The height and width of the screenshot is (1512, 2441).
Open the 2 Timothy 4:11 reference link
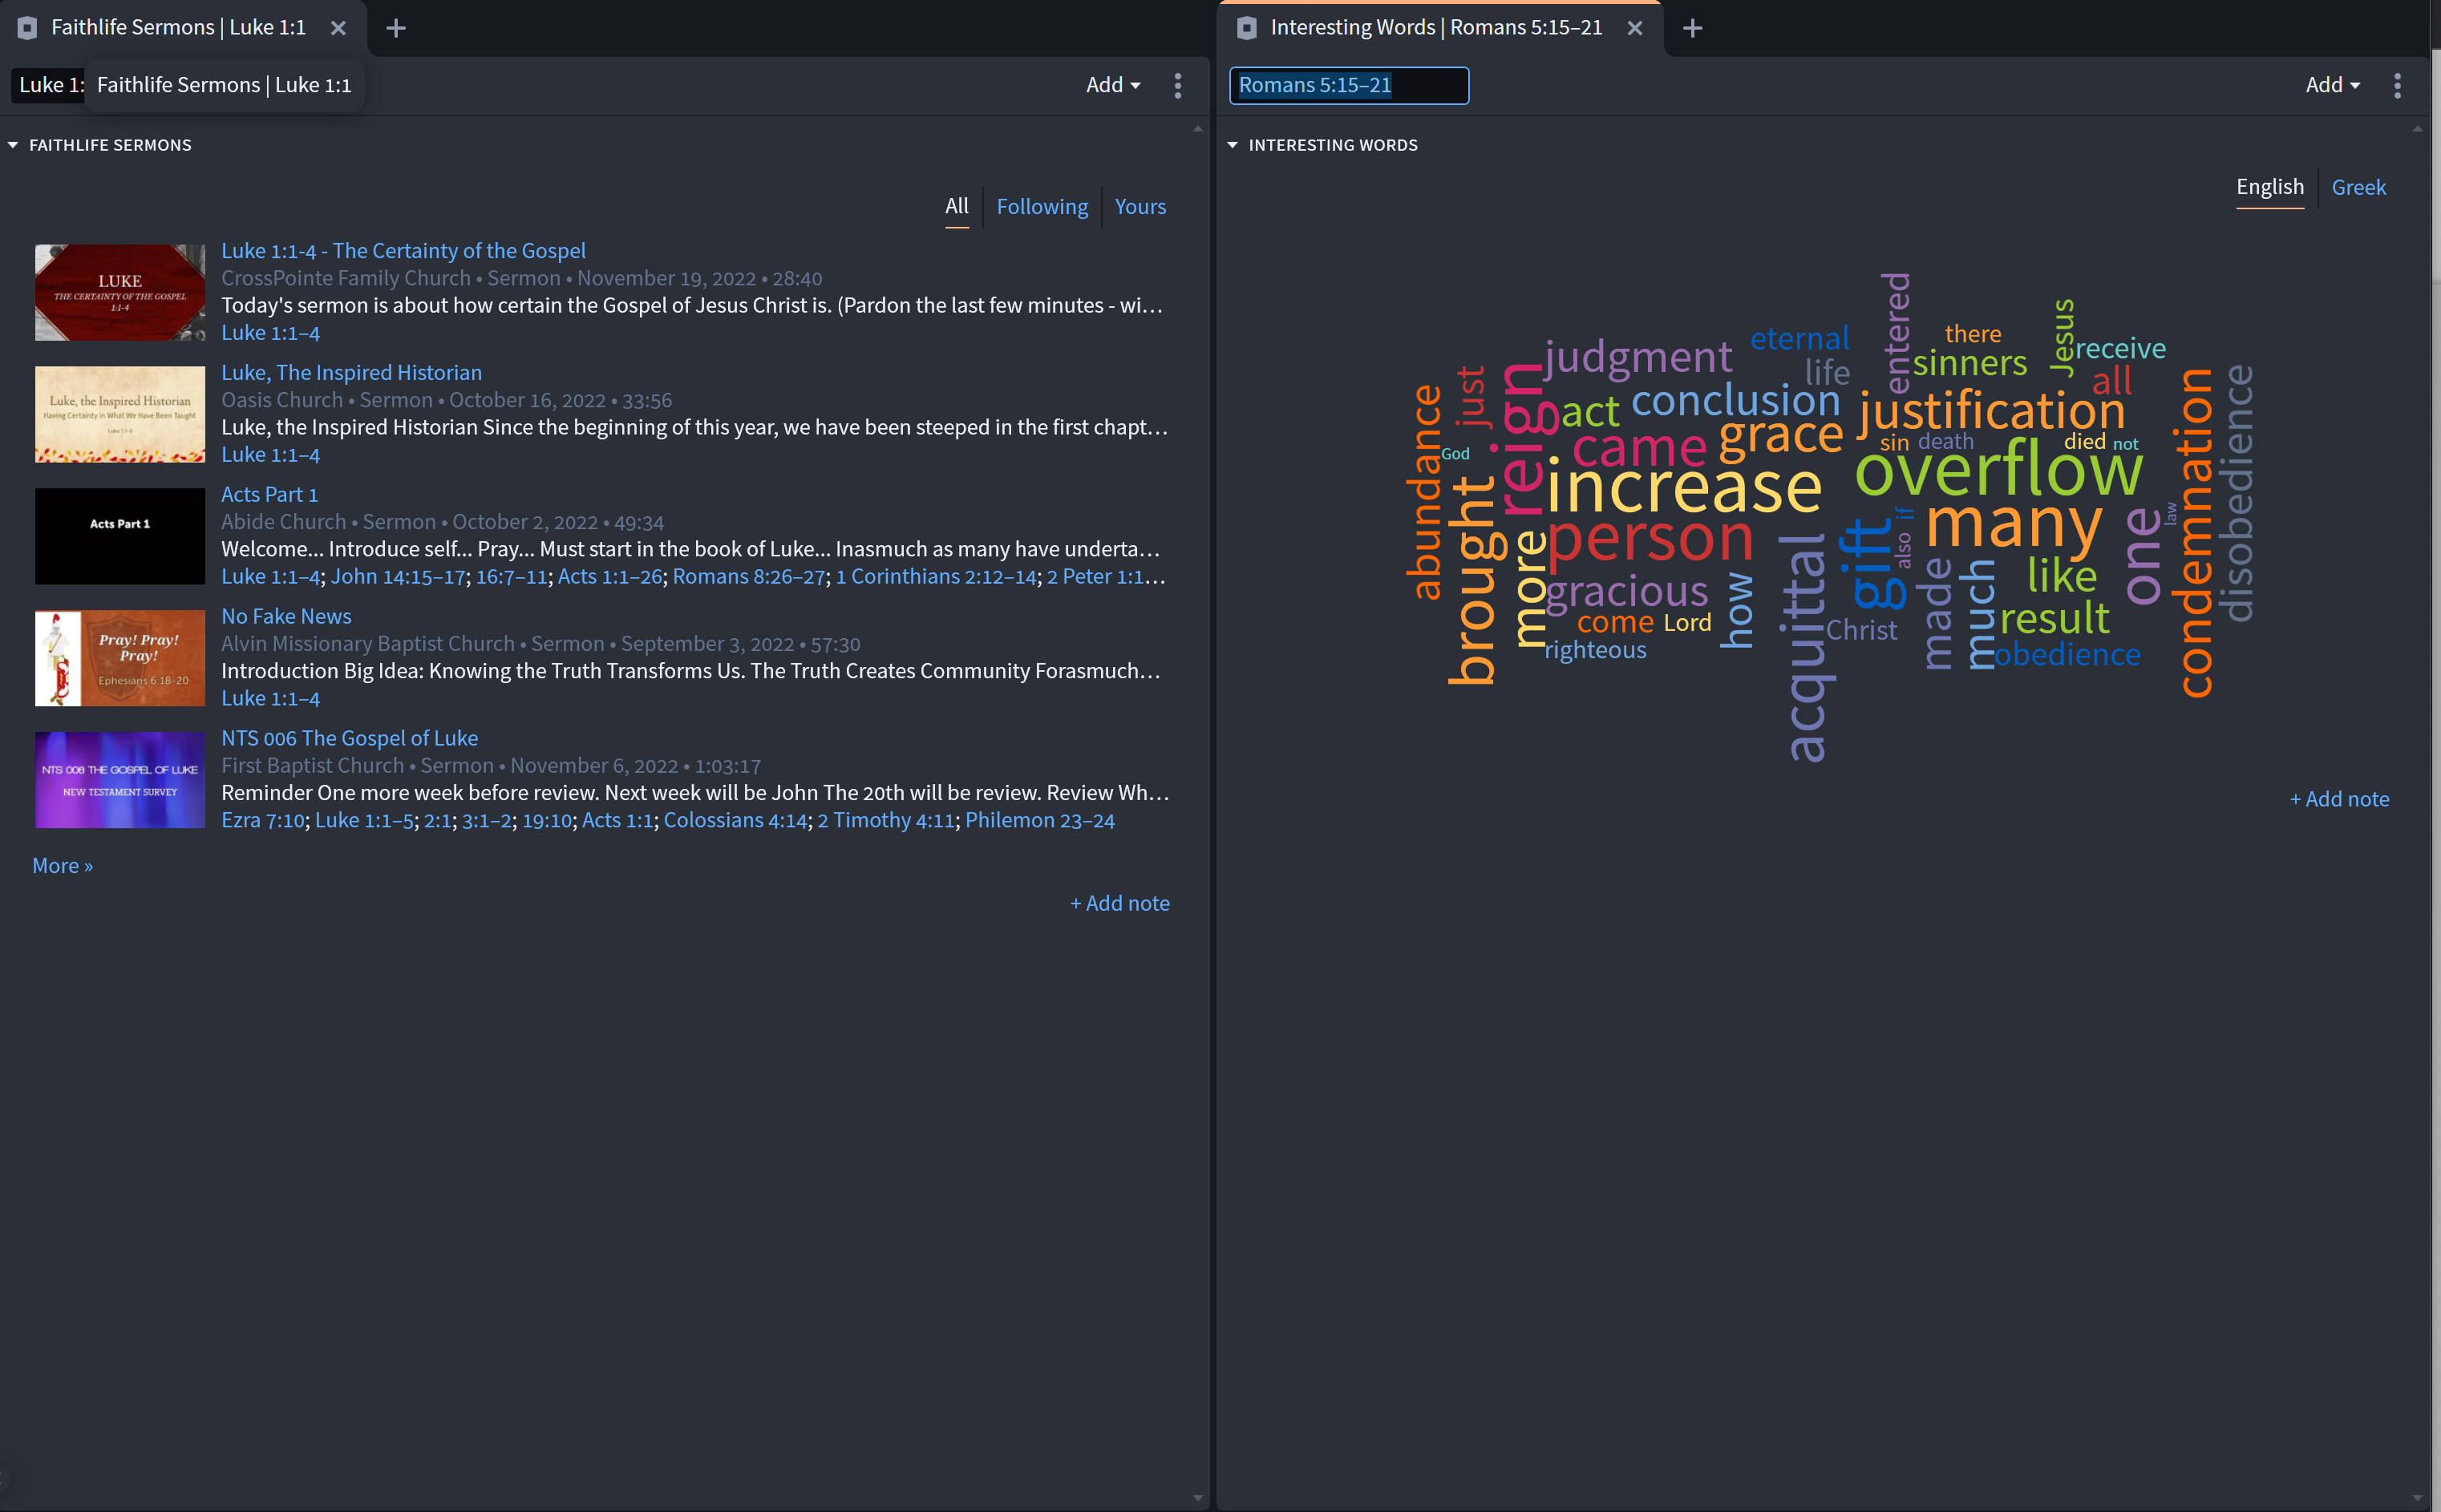coord(885,820)
